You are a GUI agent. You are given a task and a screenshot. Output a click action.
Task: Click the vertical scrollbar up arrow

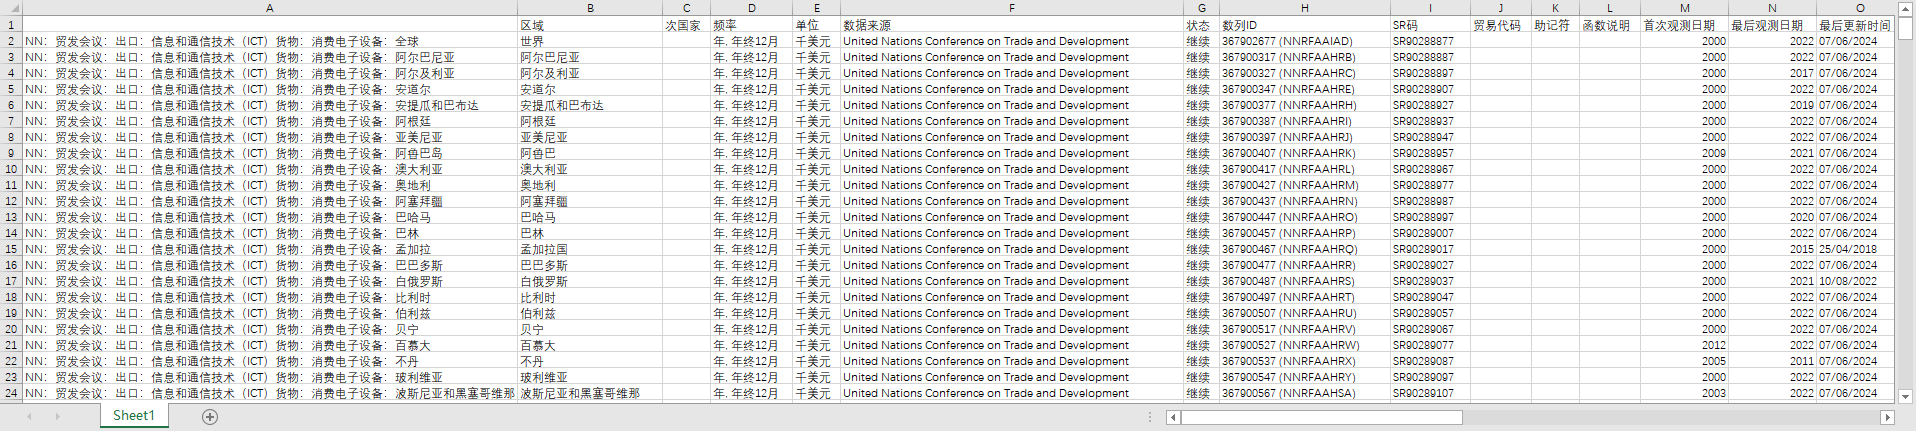[x=1905, y=8]
